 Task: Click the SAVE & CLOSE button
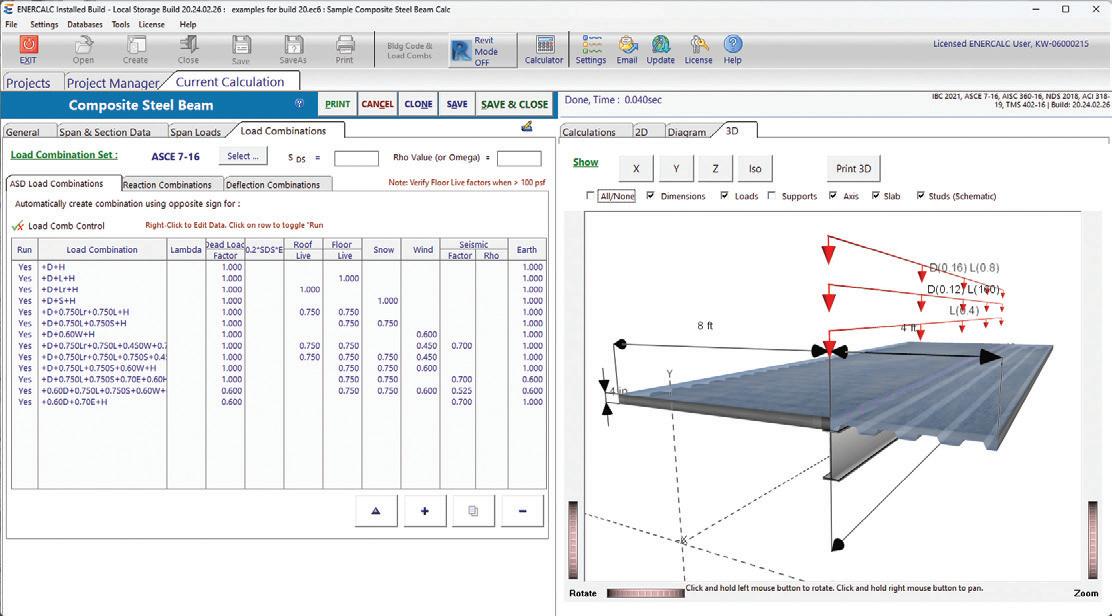(514, 104)
